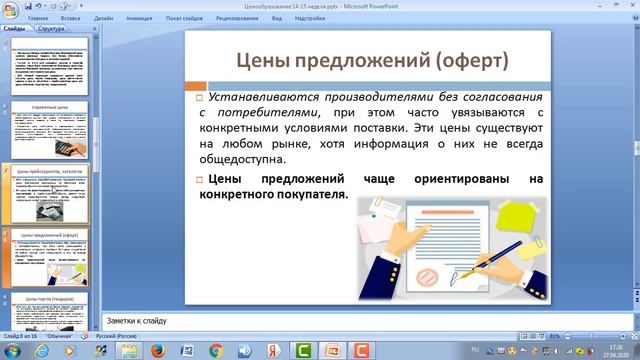This screenshot has height=360, width=640.
Task: Click the Обычная theme name in status bar
Action: click(59, 336)
